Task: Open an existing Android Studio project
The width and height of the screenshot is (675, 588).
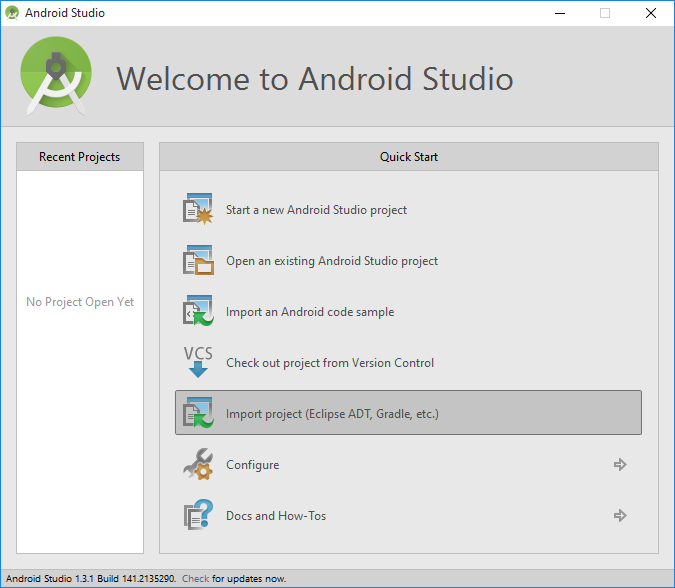Action: (x=408, y=260)
